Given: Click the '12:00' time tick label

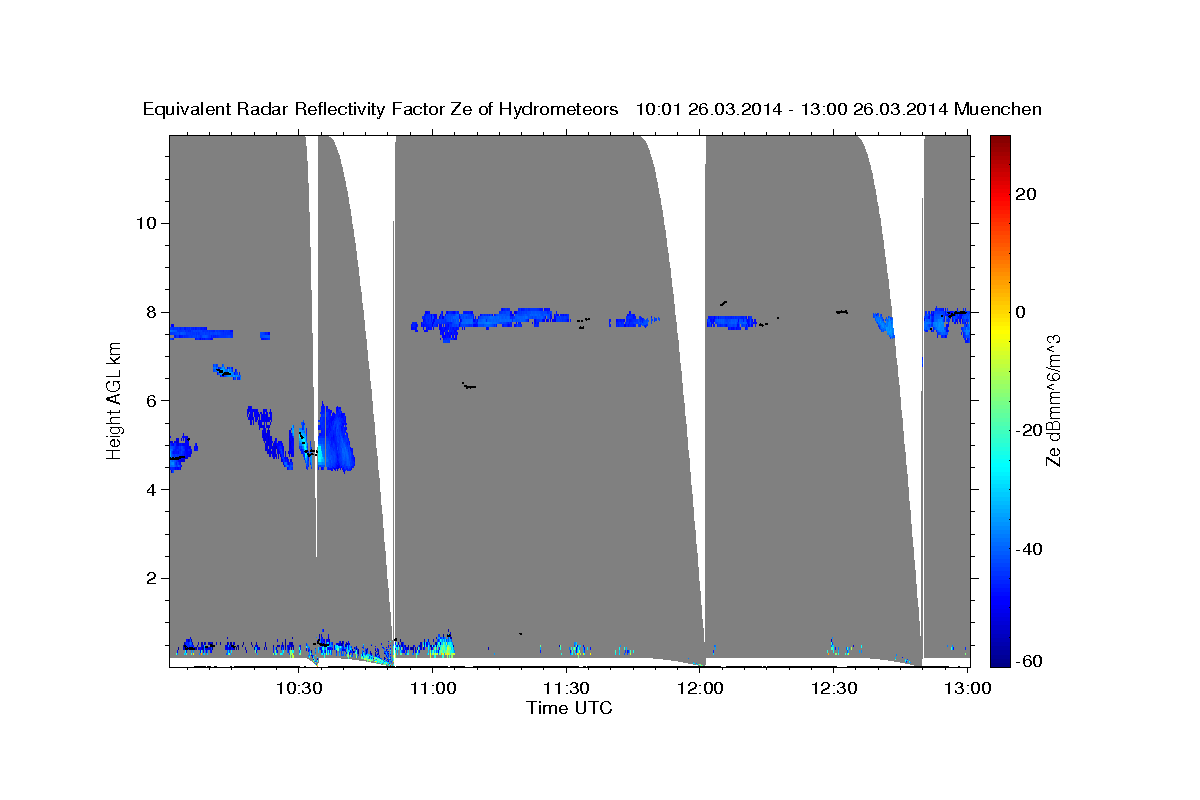Looking at the screenshot, I should click(700, 688).
